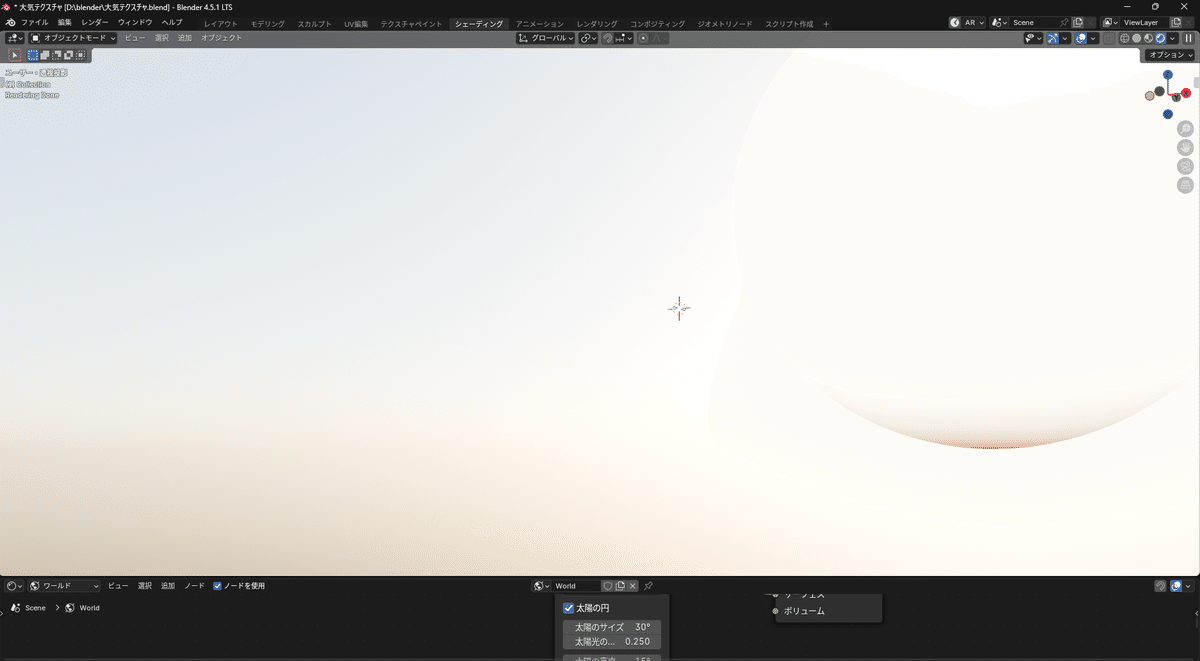
Task: Switch to the テクスチャペイント workspace tab
Action: [x=411, y=23]
